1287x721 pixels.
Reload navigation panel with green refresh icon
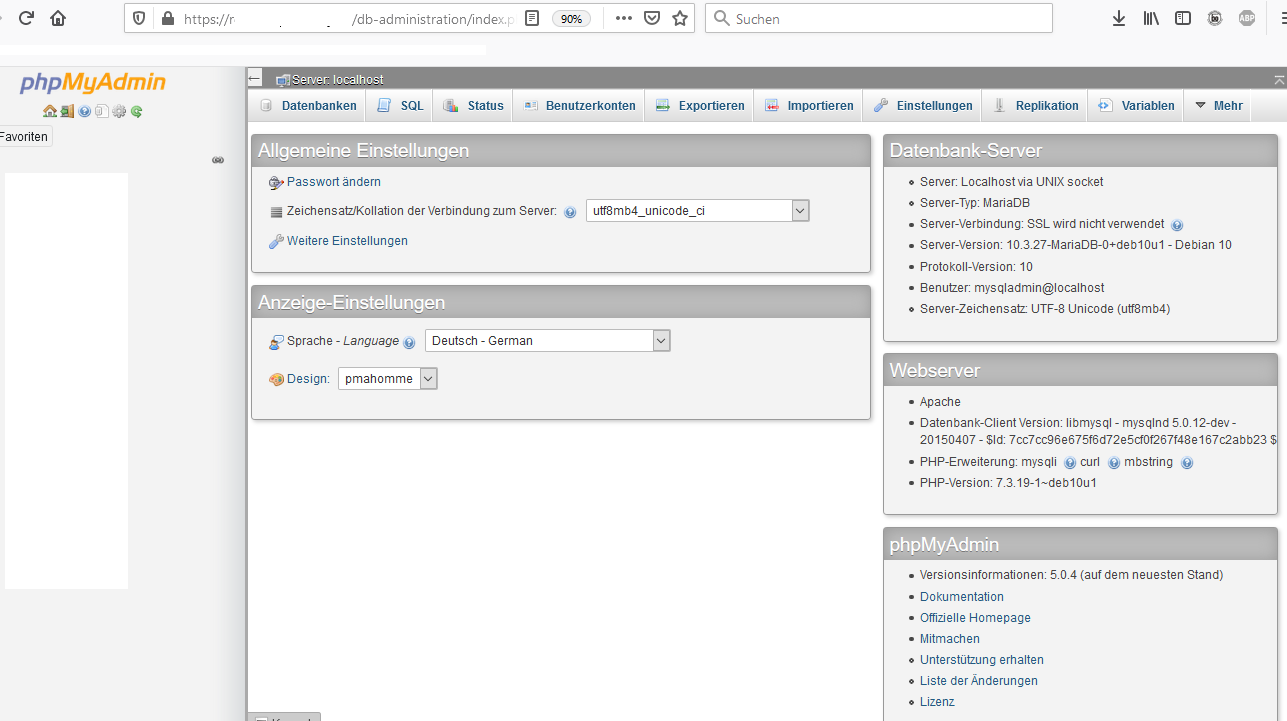pyautogui.click(x=136, y=111)
